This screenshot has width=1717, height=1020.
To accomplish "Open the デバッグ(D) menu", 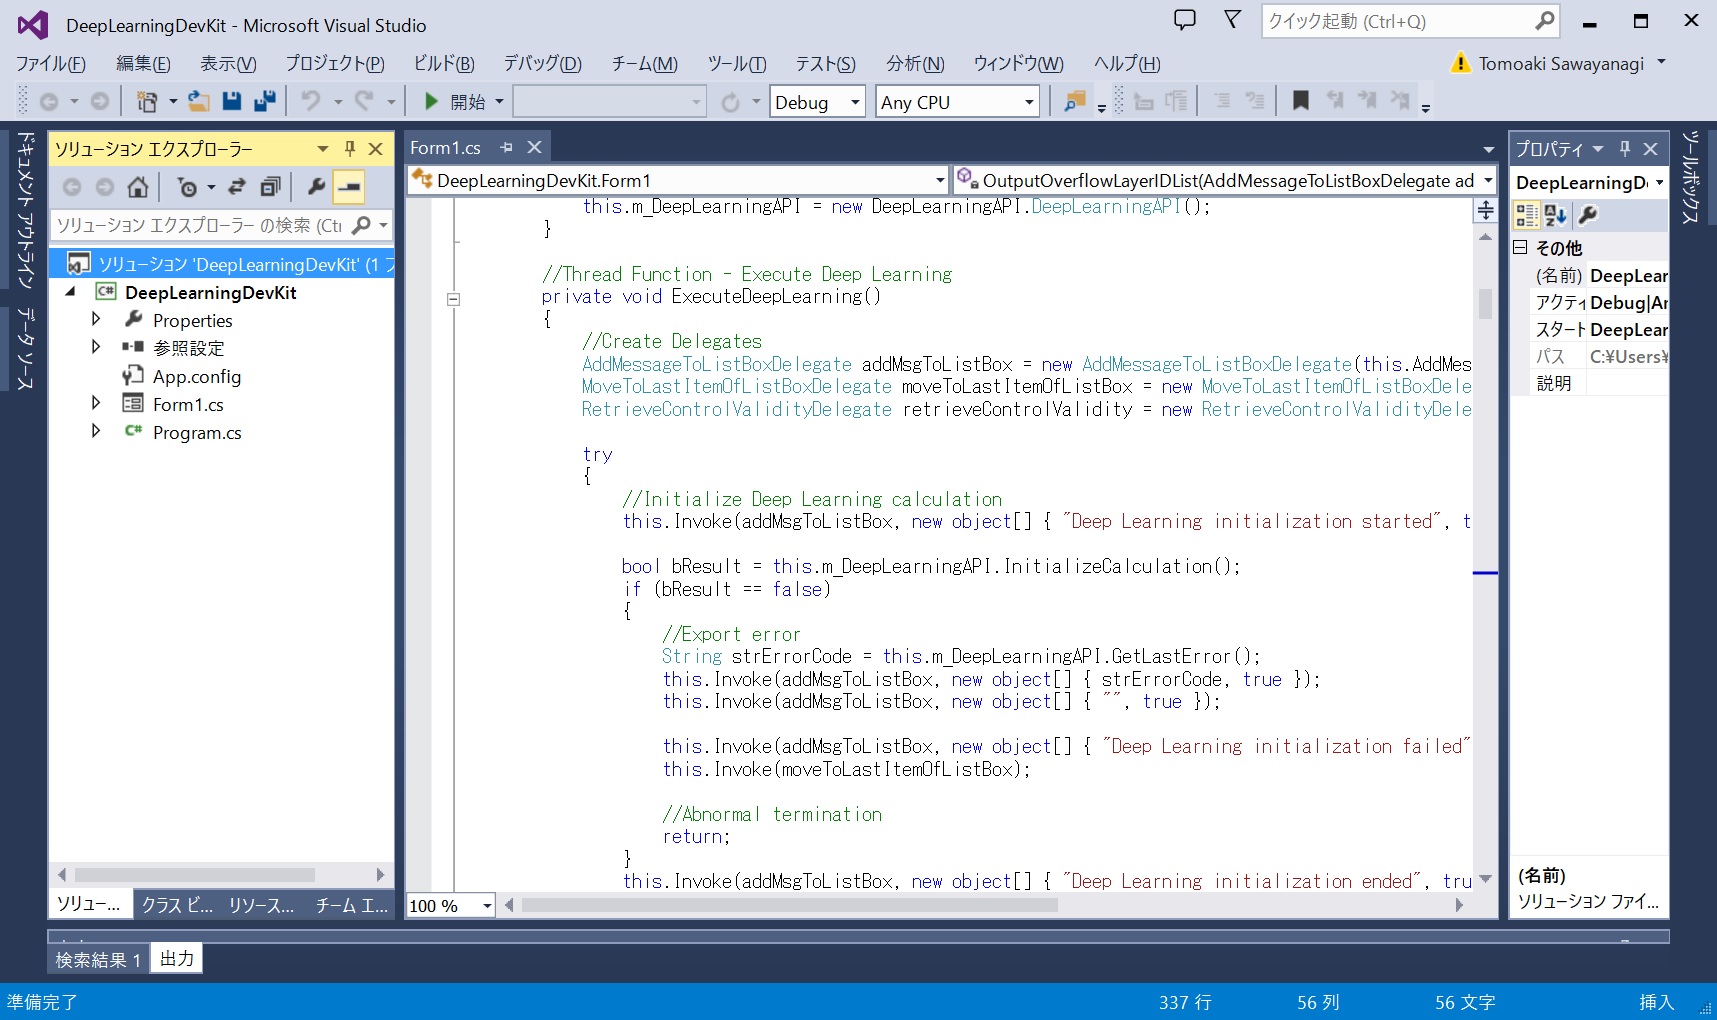I will coord(542,63).
